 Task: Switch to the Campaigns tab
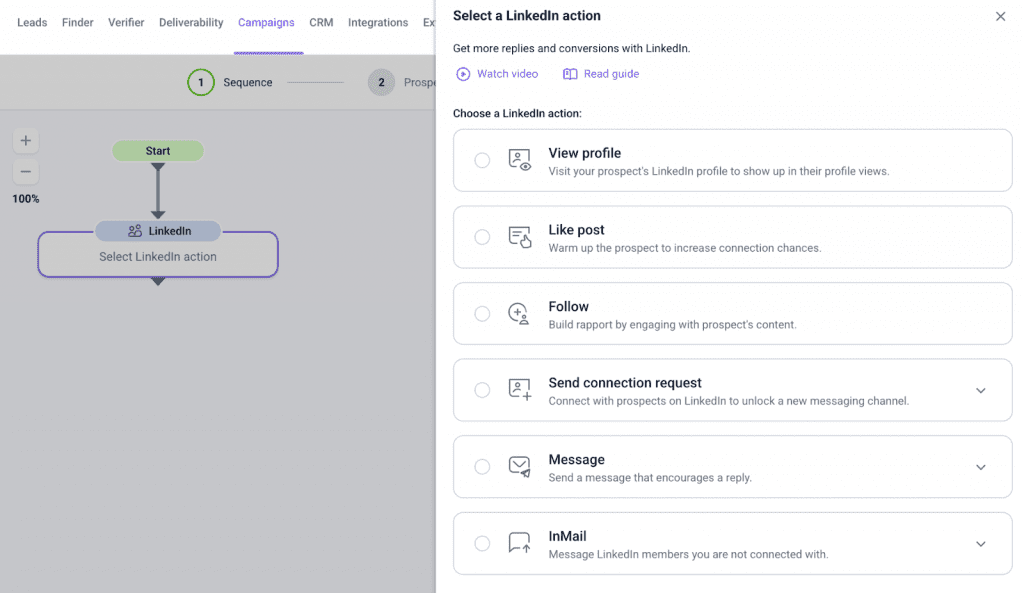pyautogui.click(x=266, y=22)
